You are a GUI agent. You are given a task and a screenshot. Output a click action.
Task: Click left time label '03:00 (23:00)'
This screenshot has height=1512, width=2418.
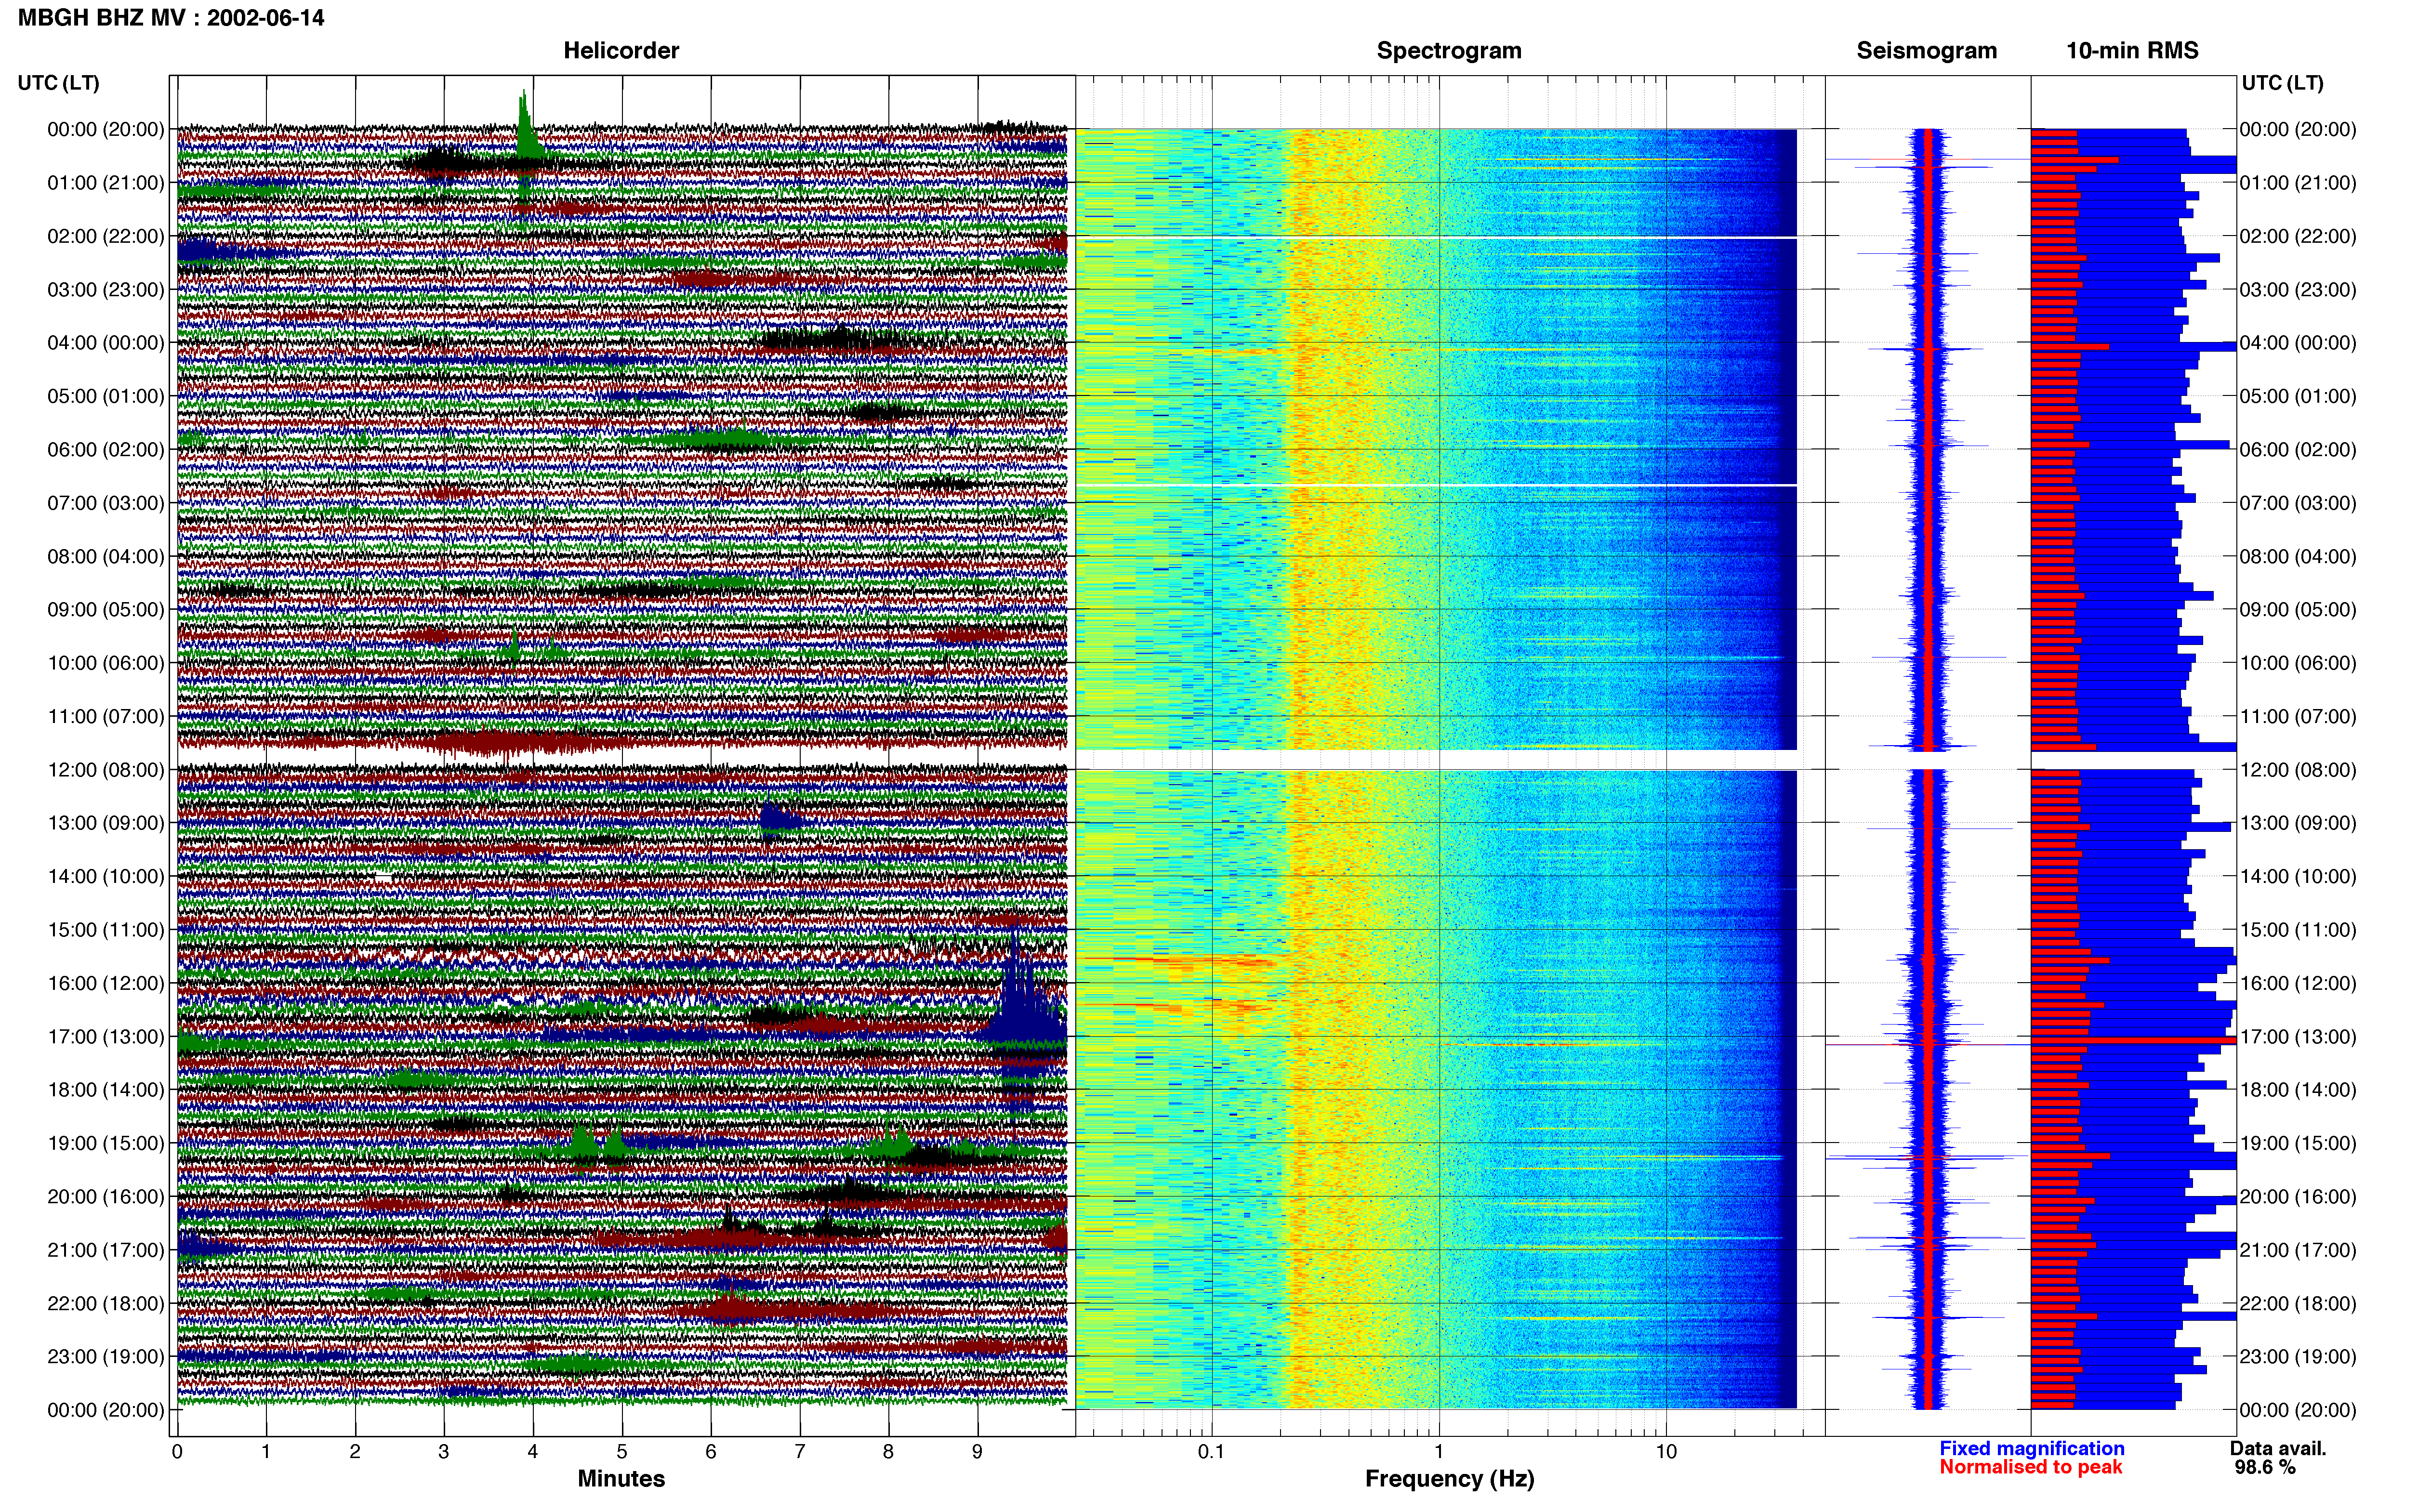click(105, 289)
